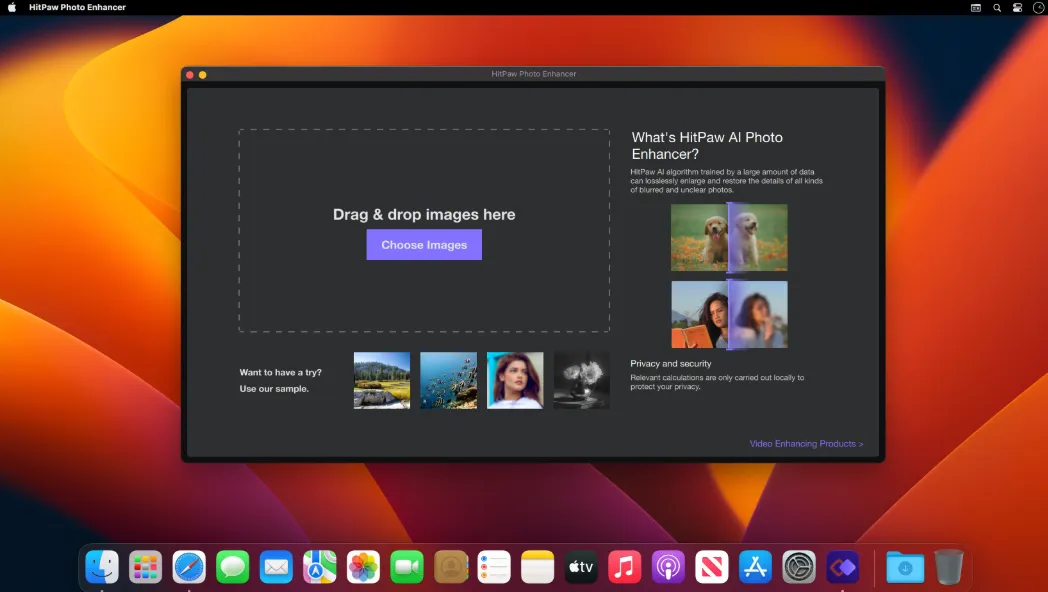Open Photos from the Dock
This screenshot has width=1048, height=592.
coord(364,567)
